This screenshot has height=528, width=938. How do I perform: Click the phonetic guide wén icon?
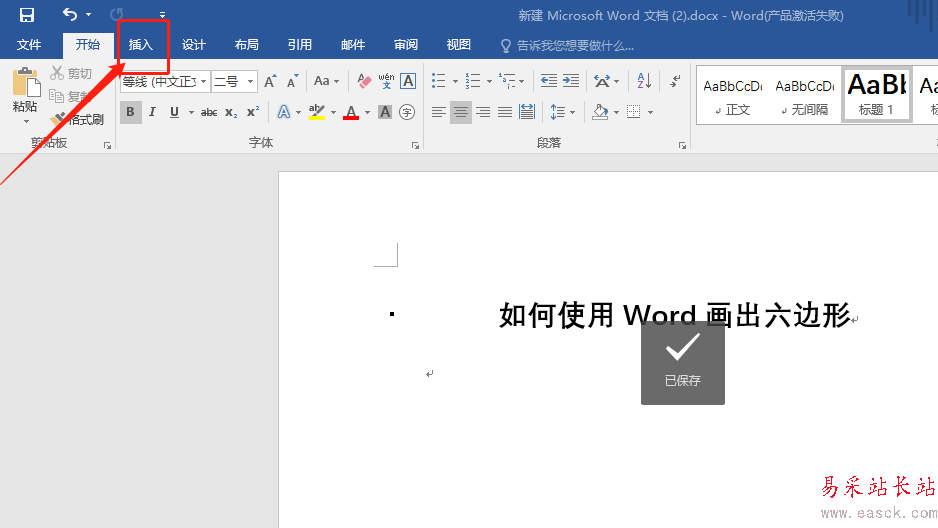[386, 81]
